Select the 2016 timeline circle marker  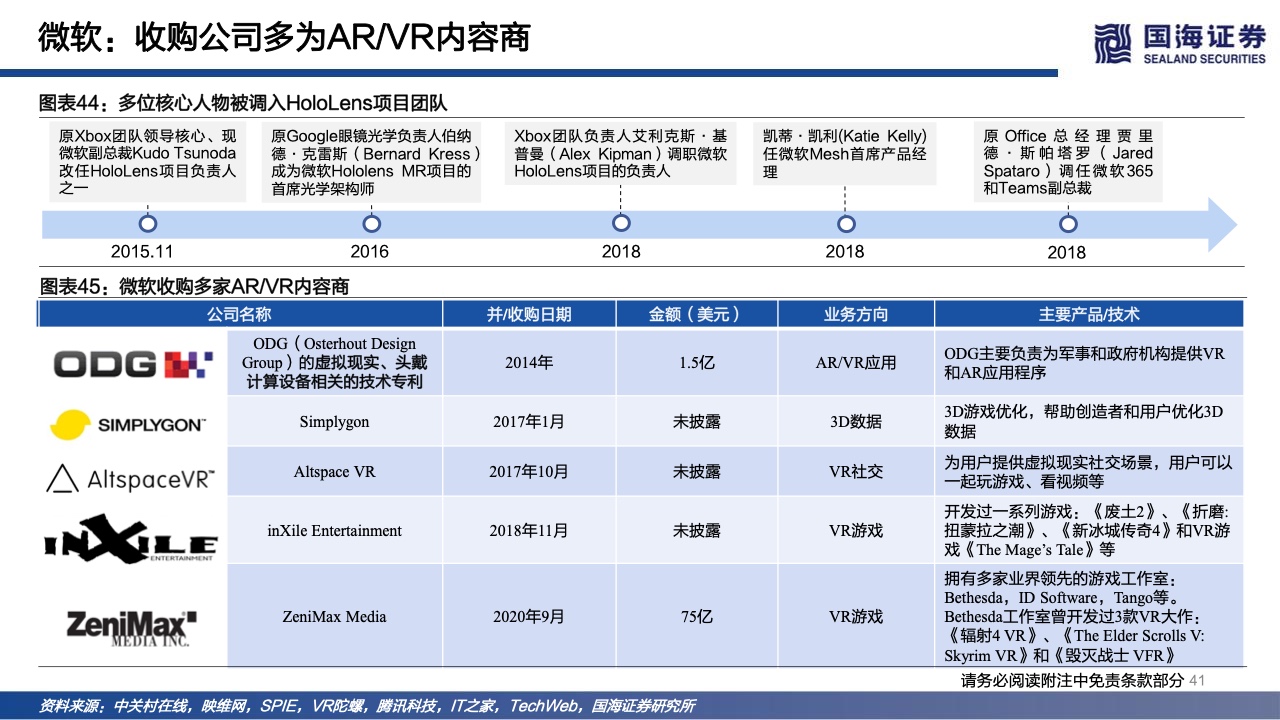tap(371, 224)
